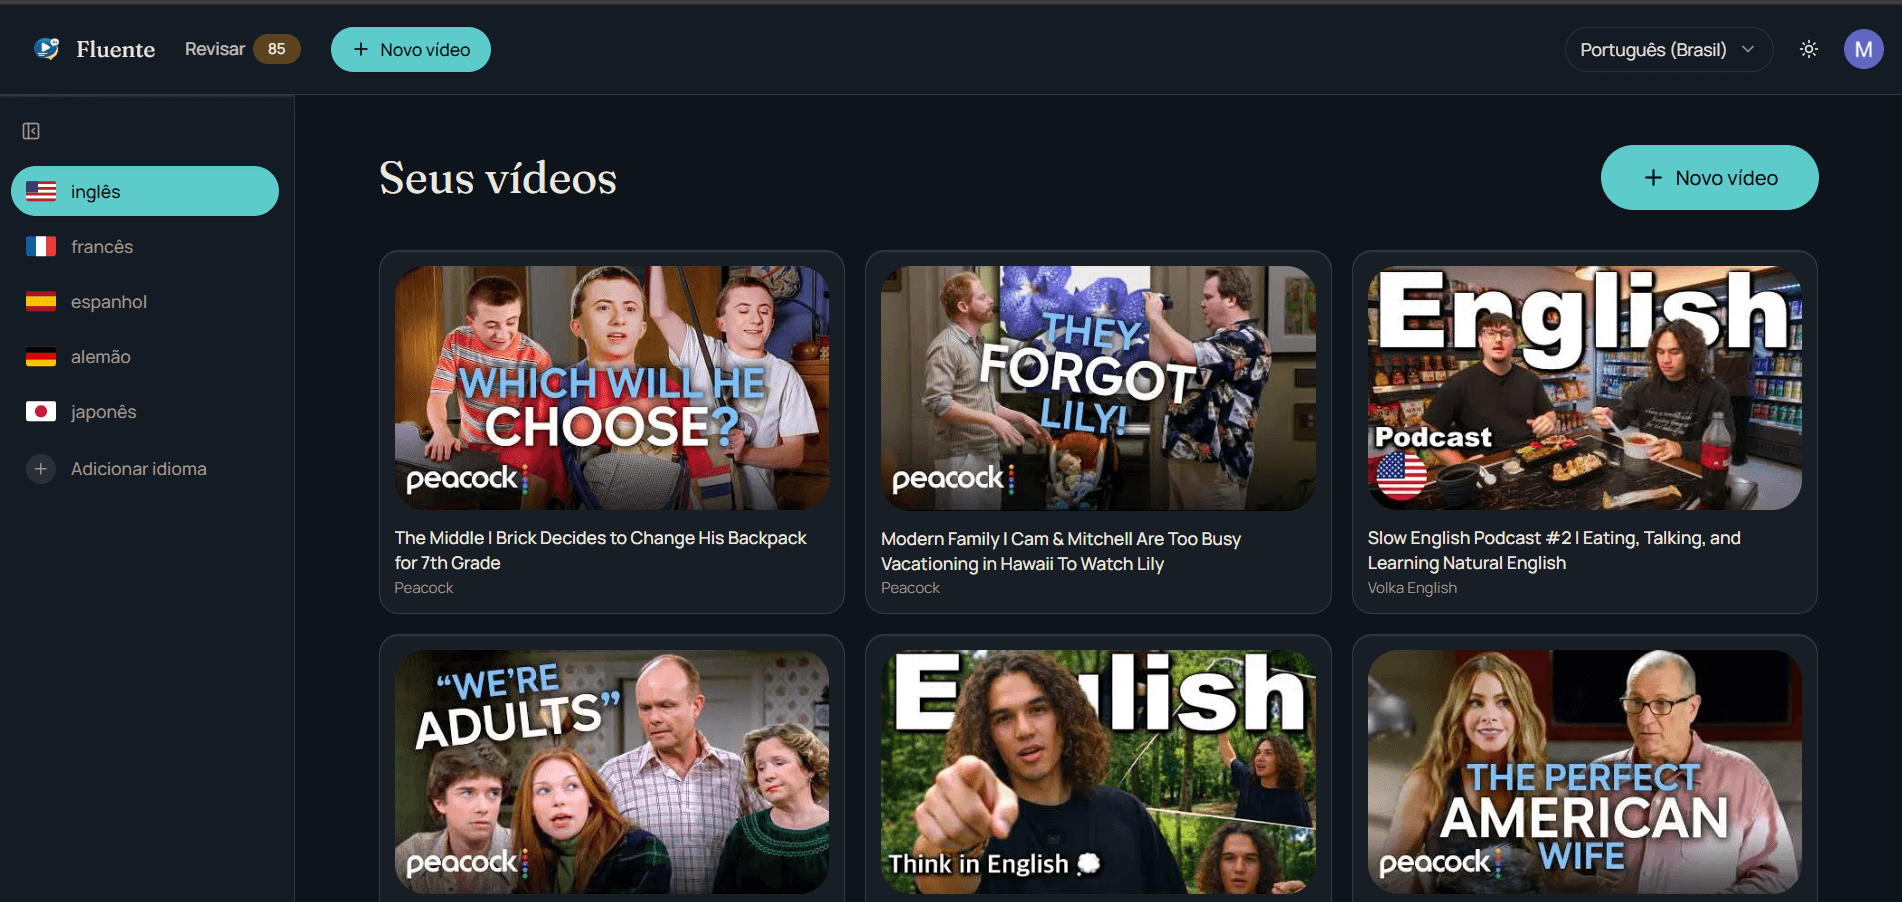The width and height of the screenshot is (1902, 902).
Task: Click the Fluente logo icon
Action: pos(47,48)
